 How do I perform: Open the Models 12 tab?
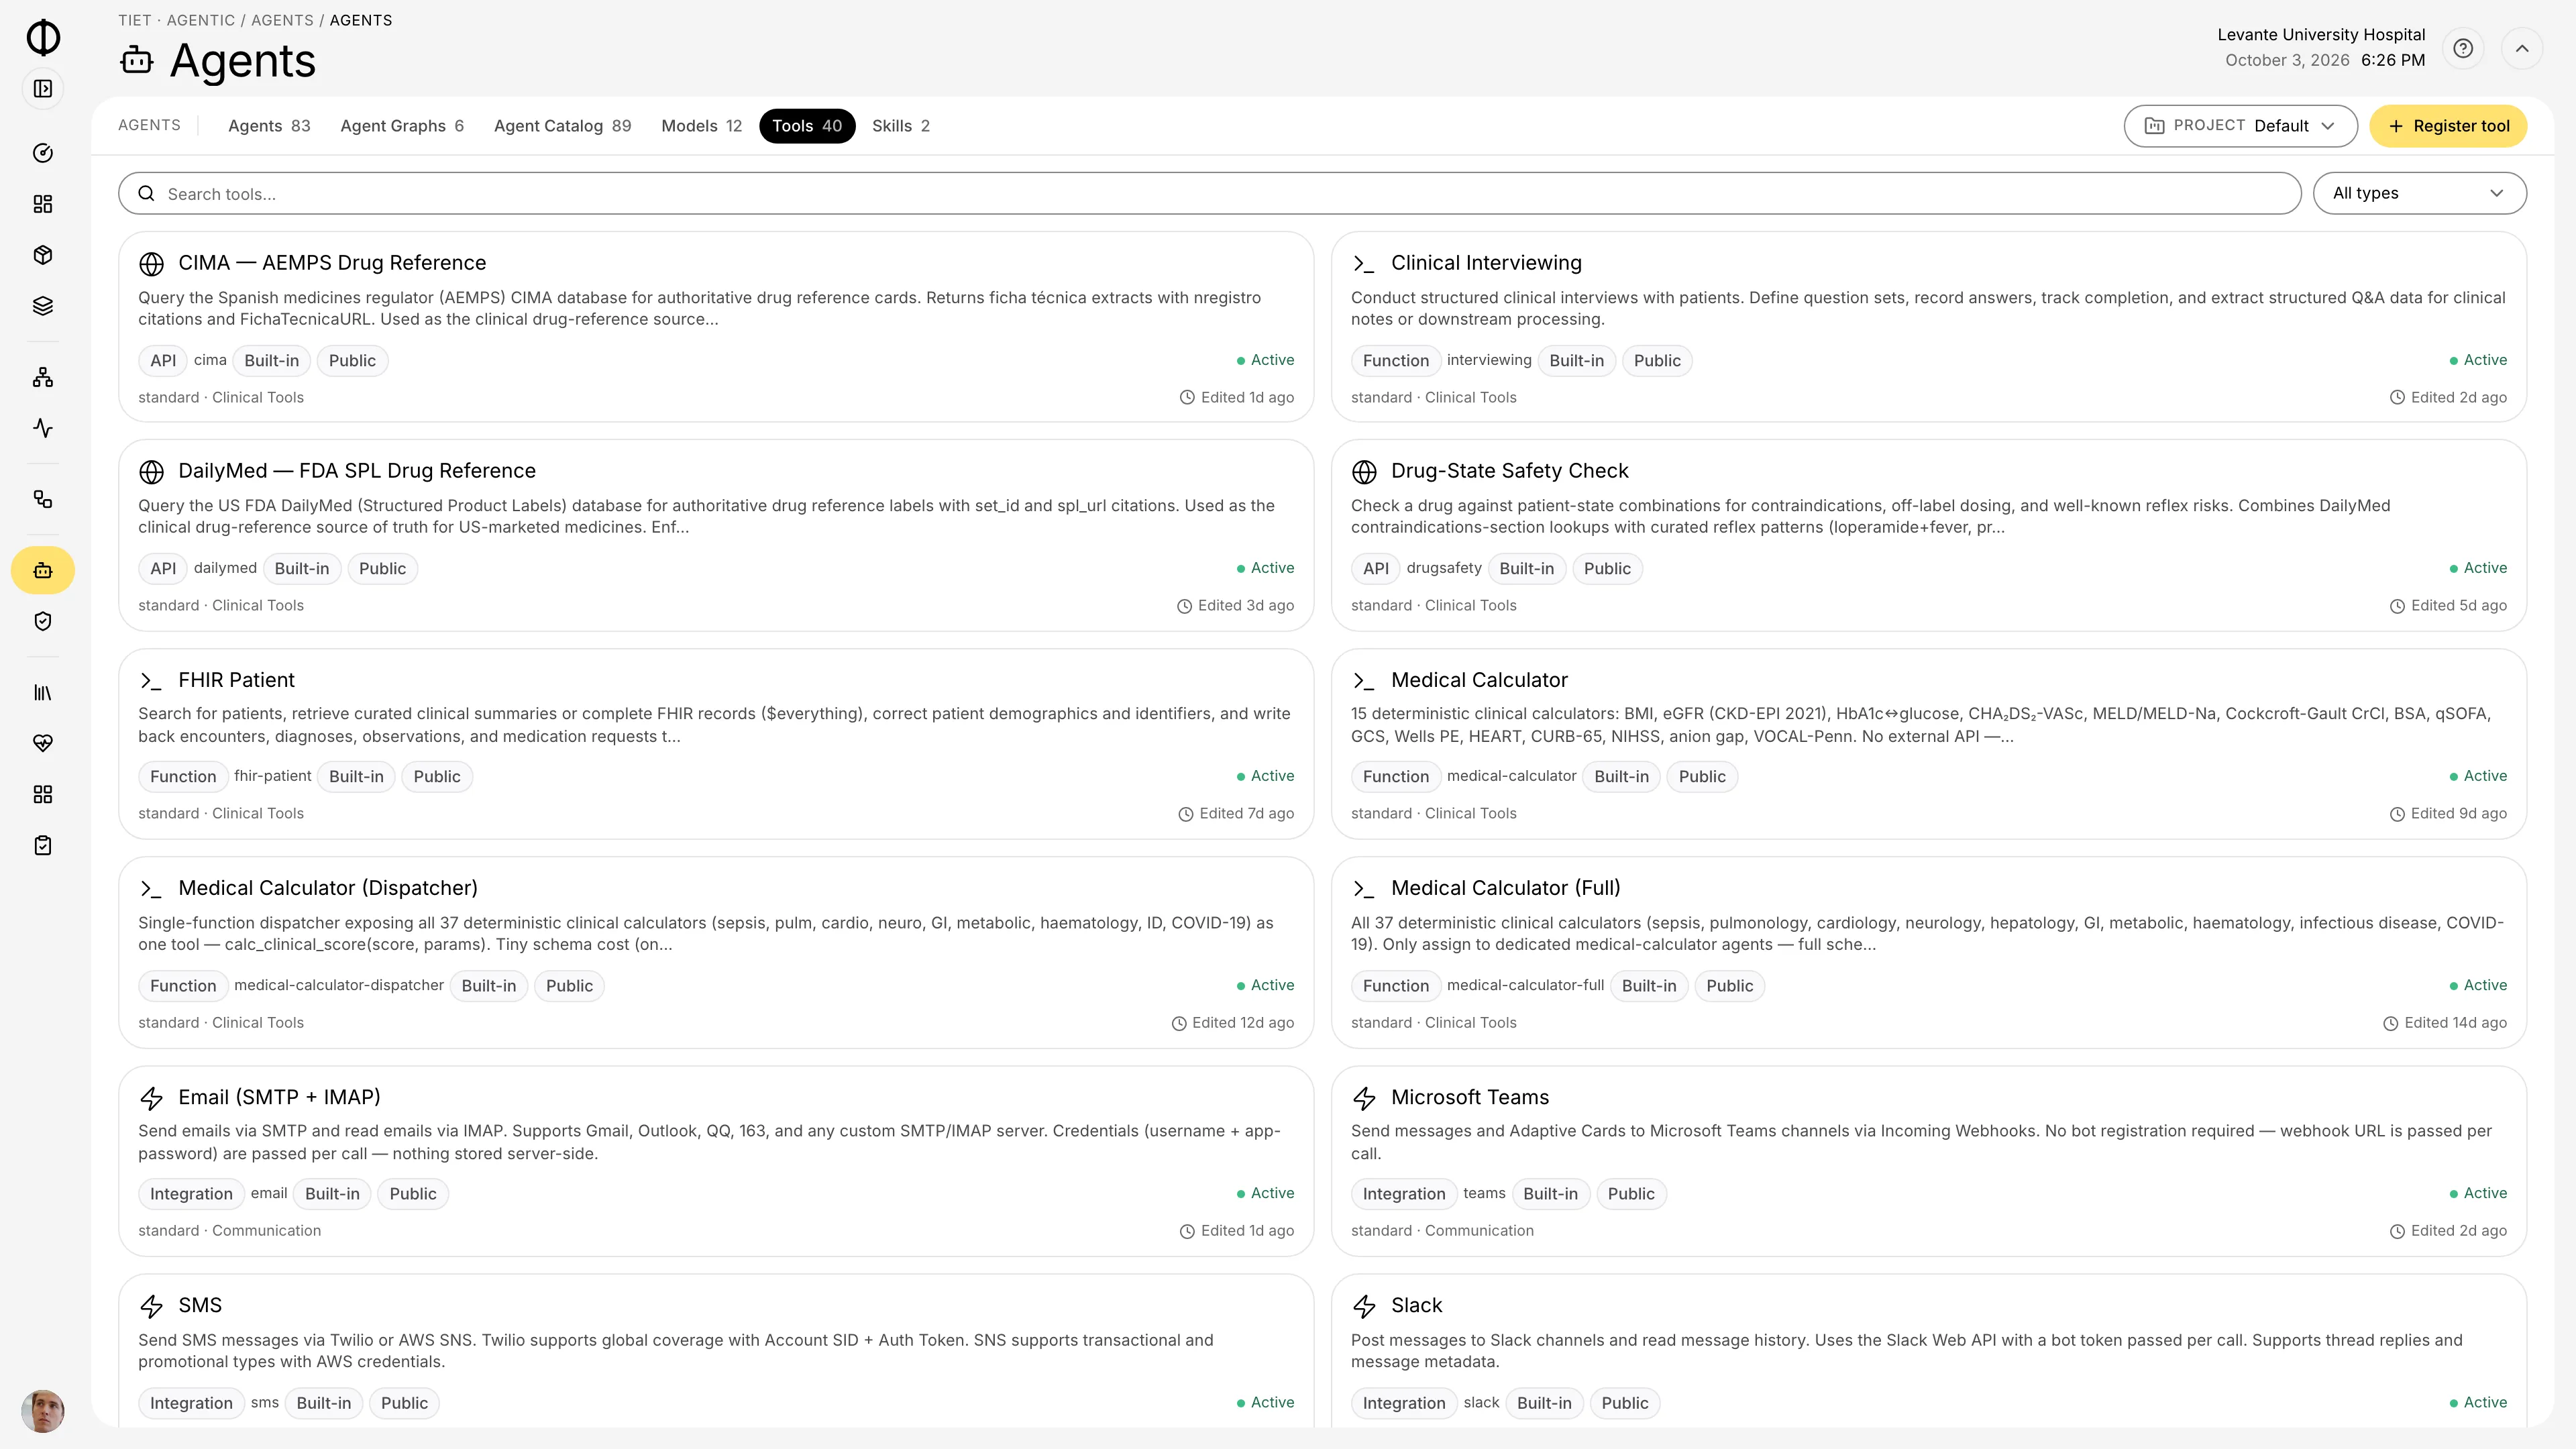(x=701, y=126)
